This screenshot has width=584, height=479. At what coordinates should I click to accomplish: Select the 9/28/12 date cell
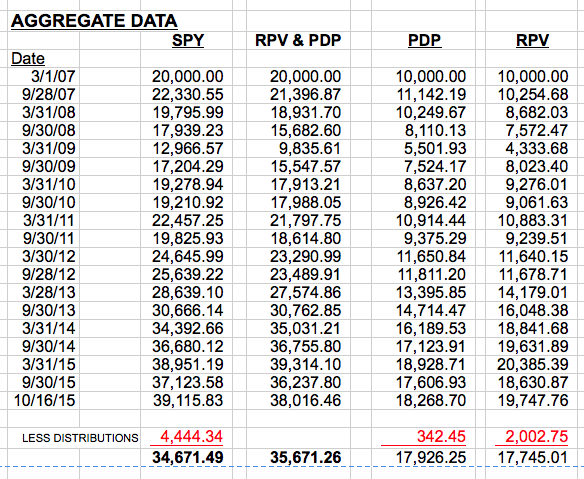(48, 274)
